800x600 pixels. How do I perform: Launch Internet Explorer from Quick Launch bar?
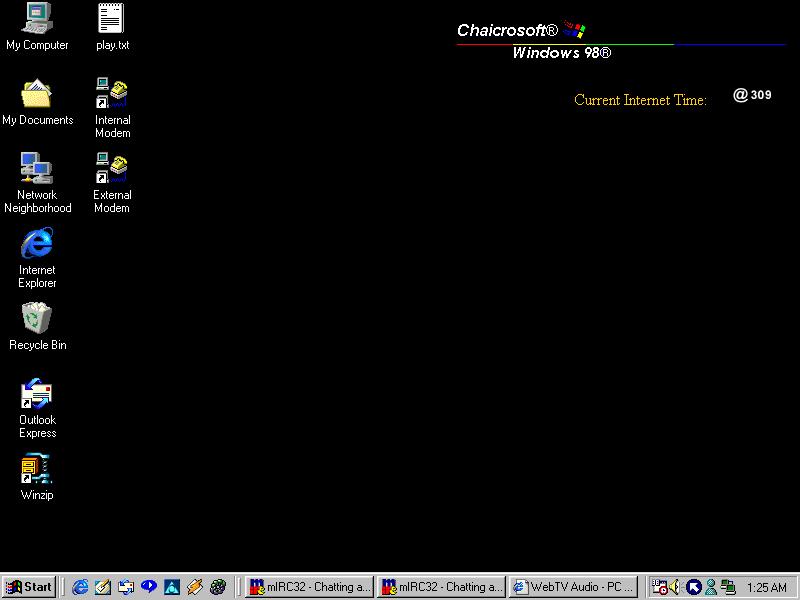[x=80, y=587]
